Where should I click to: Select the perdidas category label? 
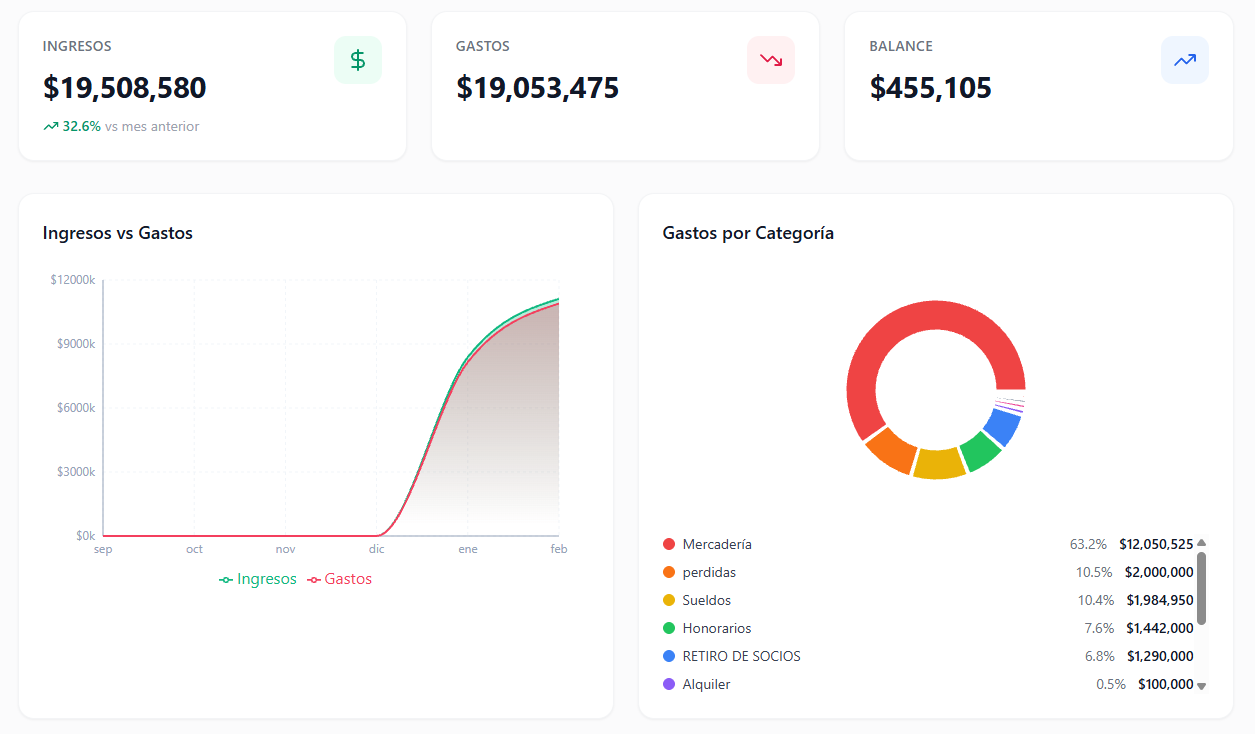709,572
